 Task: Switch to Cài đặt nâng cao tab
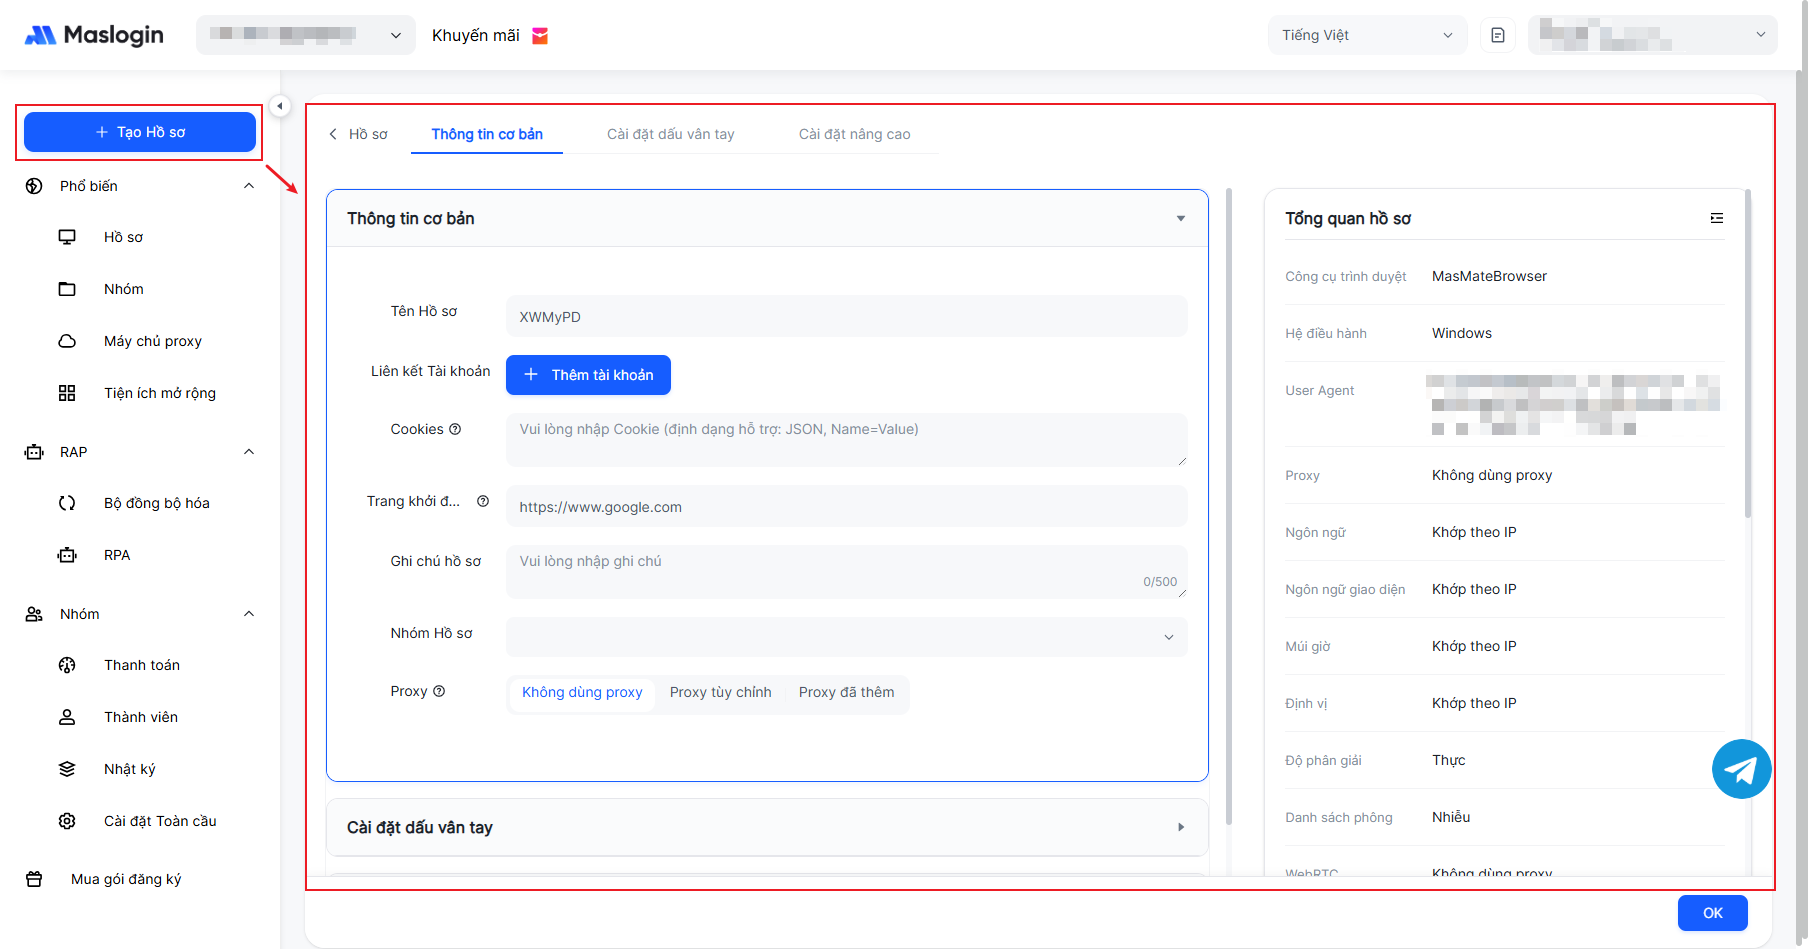point(854,134)
